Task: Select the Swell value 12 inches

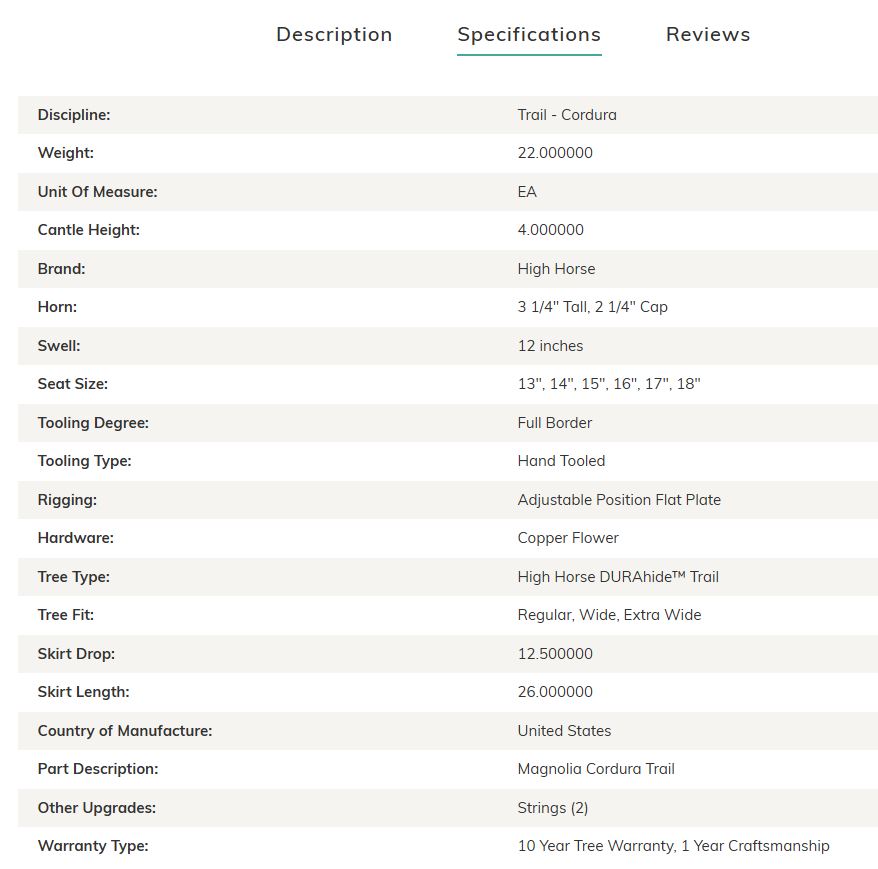Action: [x=550, y=346]
